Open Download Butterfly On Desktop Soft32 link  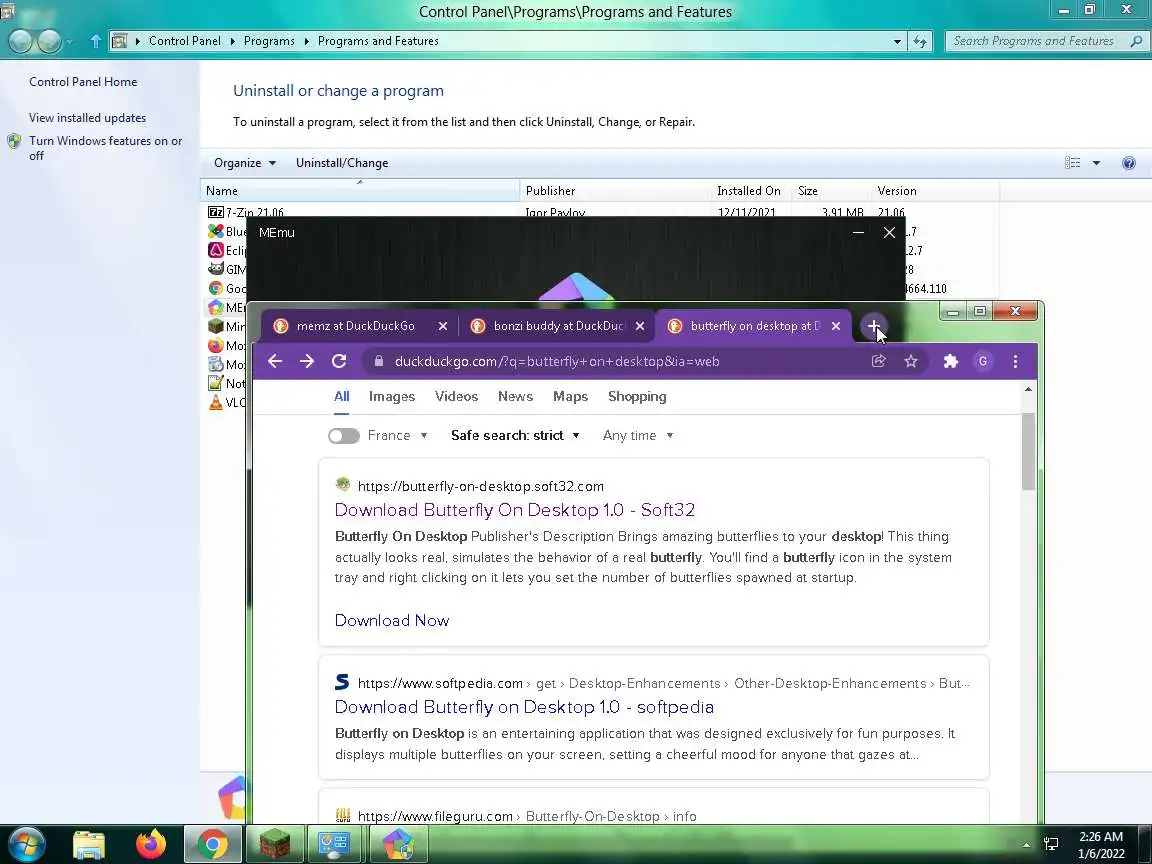click(514, 510)
